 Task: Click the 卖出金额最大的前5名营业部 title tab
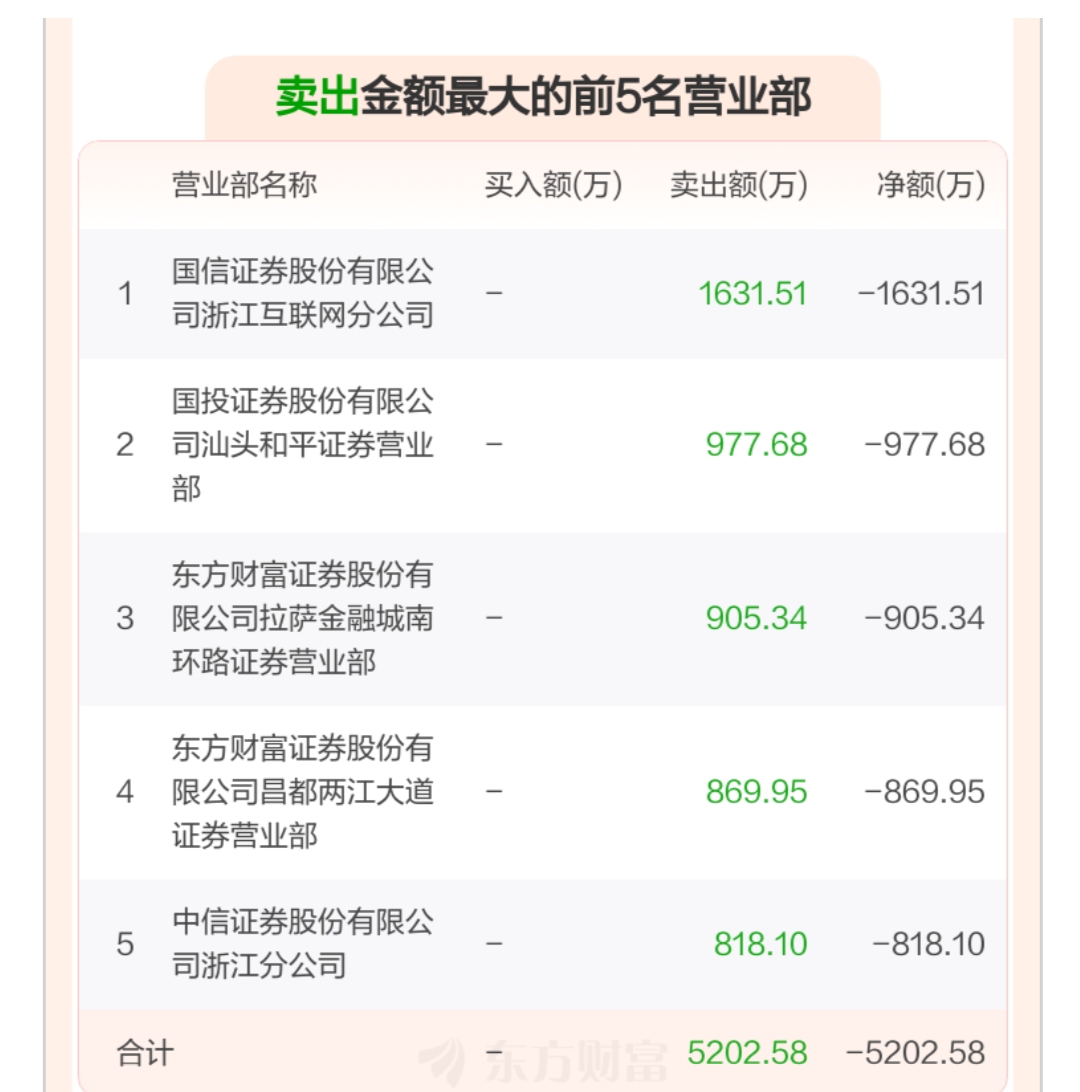point(542,98)
